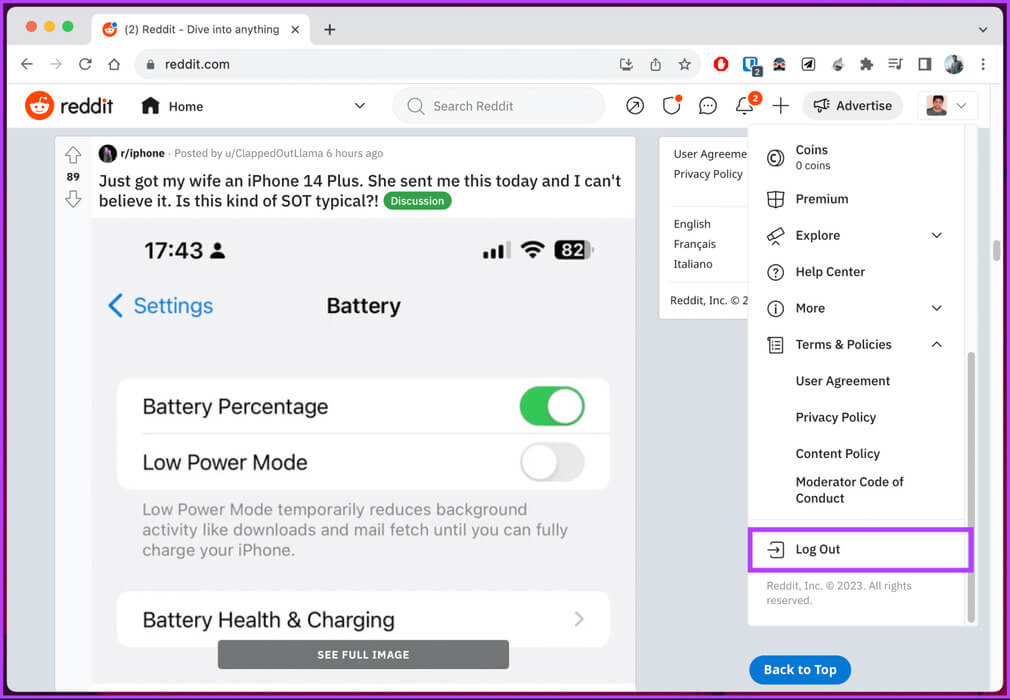Click the browser back arrow
This screenshot has height=700, width=1010.
pos(26,64)
